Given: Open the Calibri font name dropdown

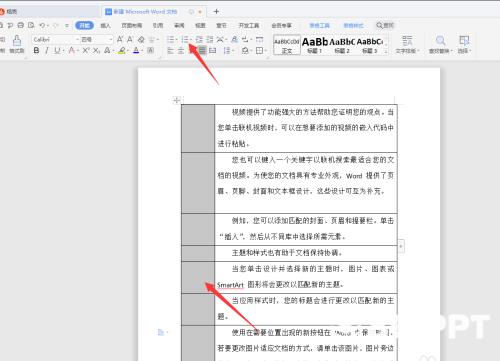Looking at the screenshot, I should (56, 40).
